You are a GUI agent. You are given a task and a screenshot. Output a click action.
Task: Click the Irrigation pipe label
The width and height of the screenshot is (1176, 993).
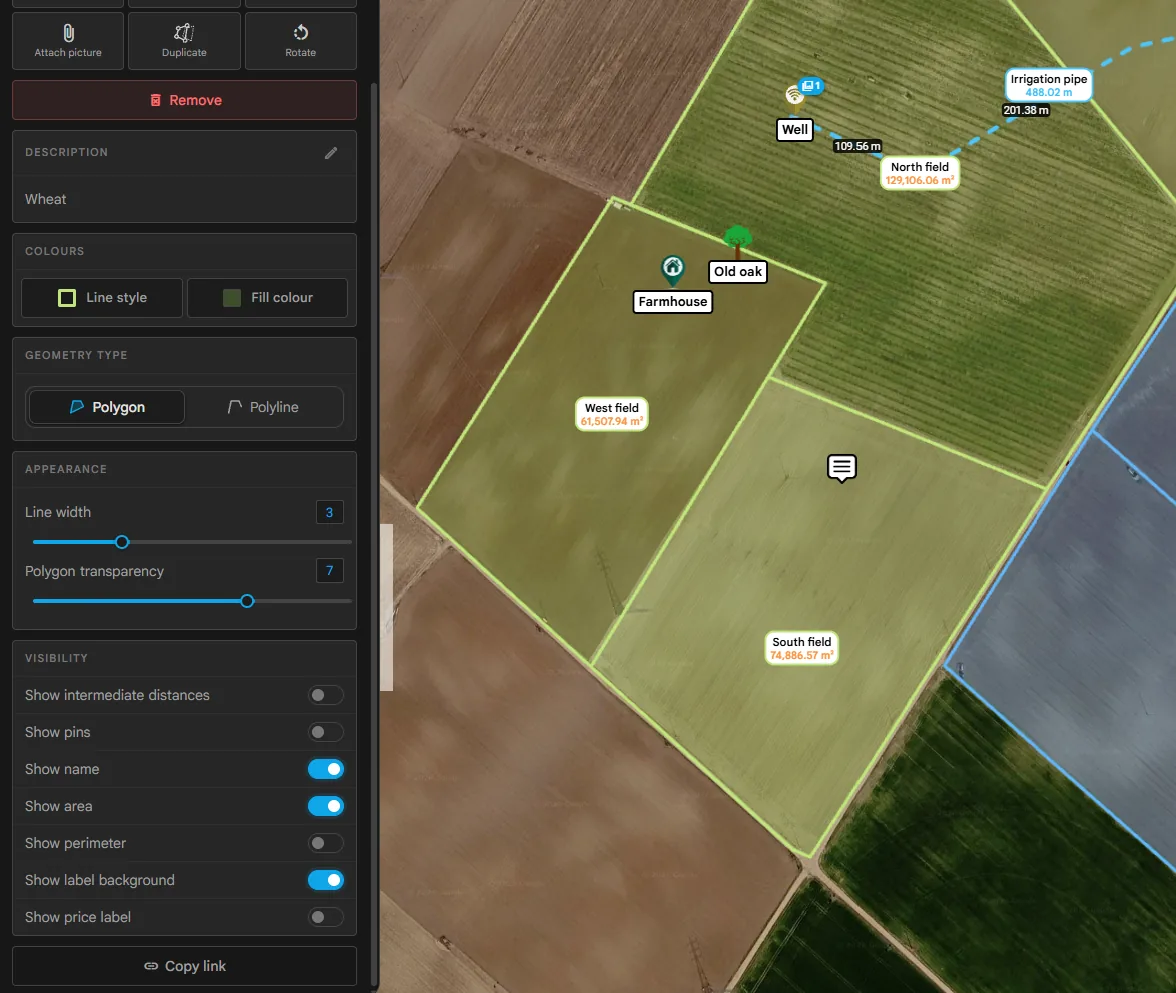click(1048, 85)
